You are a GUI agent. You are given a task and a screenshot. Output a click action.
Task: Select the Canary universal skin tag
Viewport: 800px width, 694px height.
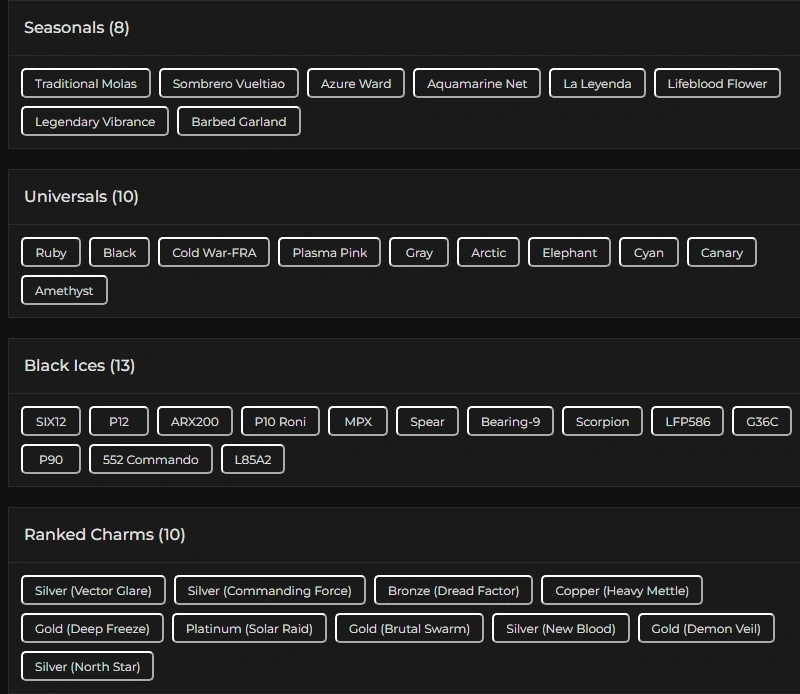[x=721, y=252]
